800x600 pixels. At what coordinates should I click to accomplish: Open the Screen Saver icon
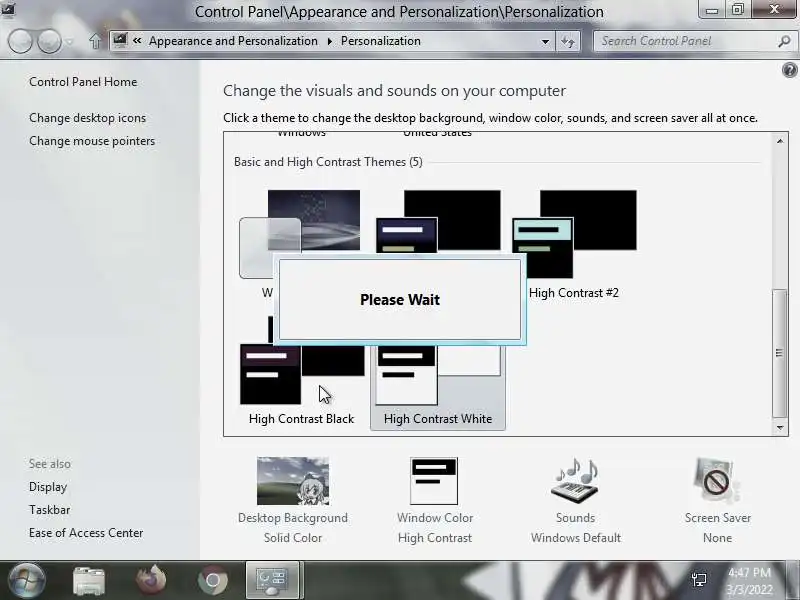pos(717,481)
